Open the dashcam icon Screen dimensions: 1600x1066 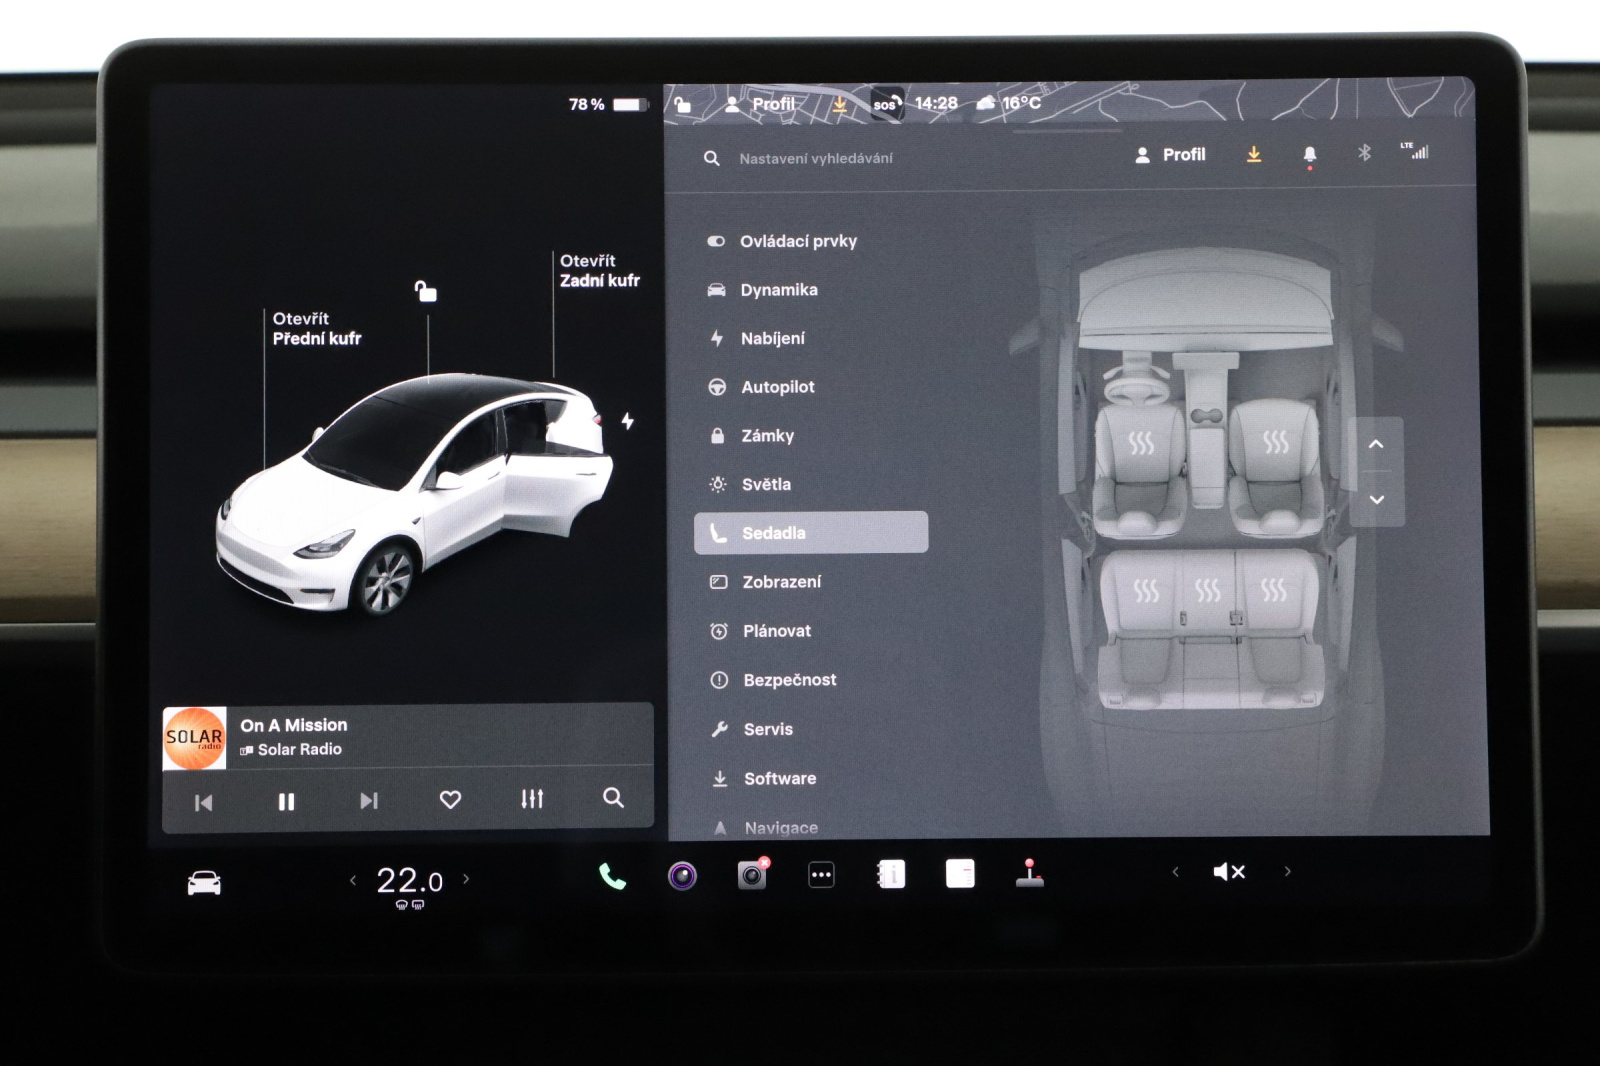[751, 876]
